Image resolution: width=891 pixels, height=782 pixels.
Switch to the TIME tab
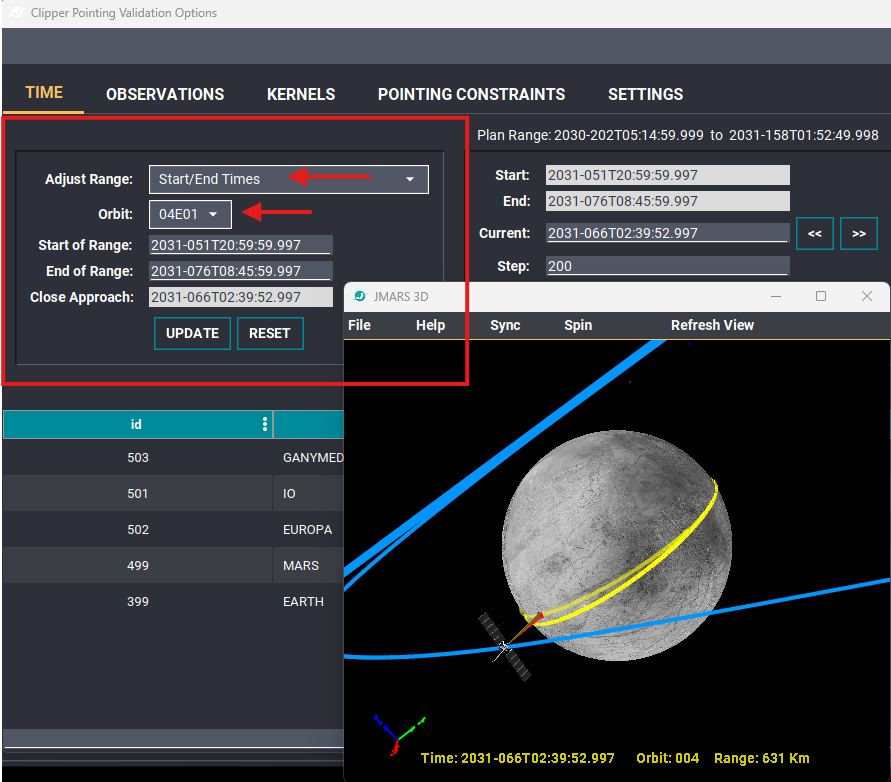pos(44,93)
